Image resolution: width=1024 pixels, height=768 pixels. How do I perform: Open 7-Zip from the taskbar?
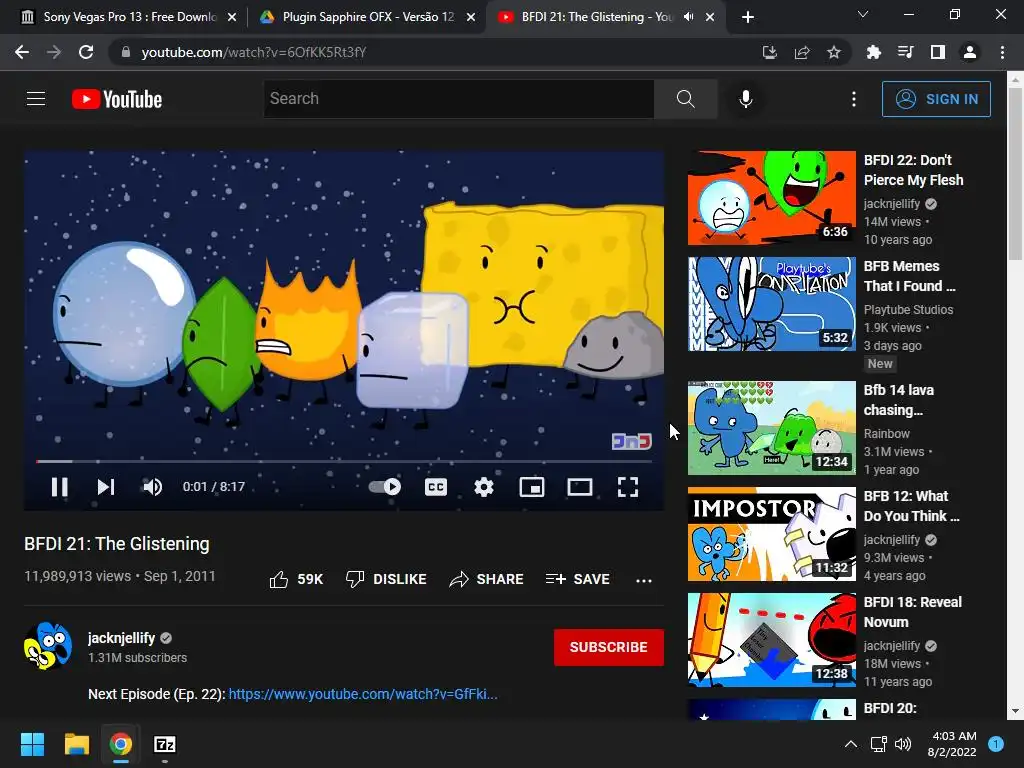click(x=165, y=744)
